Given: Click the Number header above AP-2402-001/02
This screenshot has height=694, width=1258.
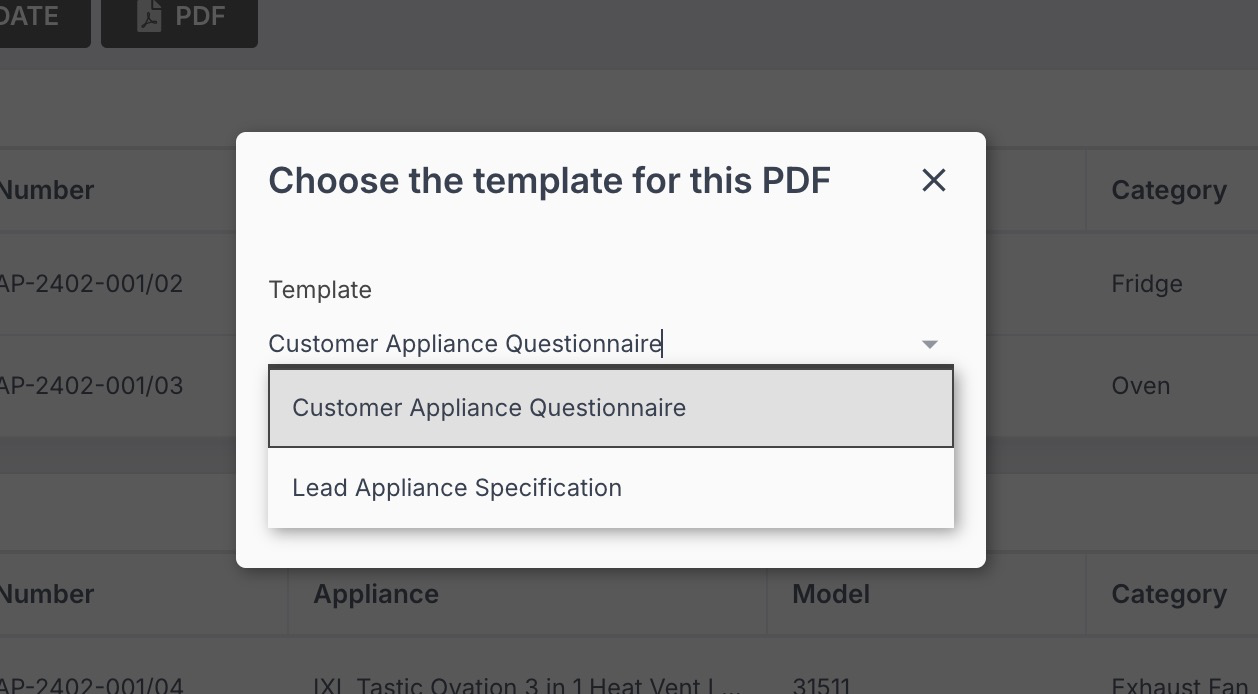Looking at the screenshot, I should (x=47, y=190).
